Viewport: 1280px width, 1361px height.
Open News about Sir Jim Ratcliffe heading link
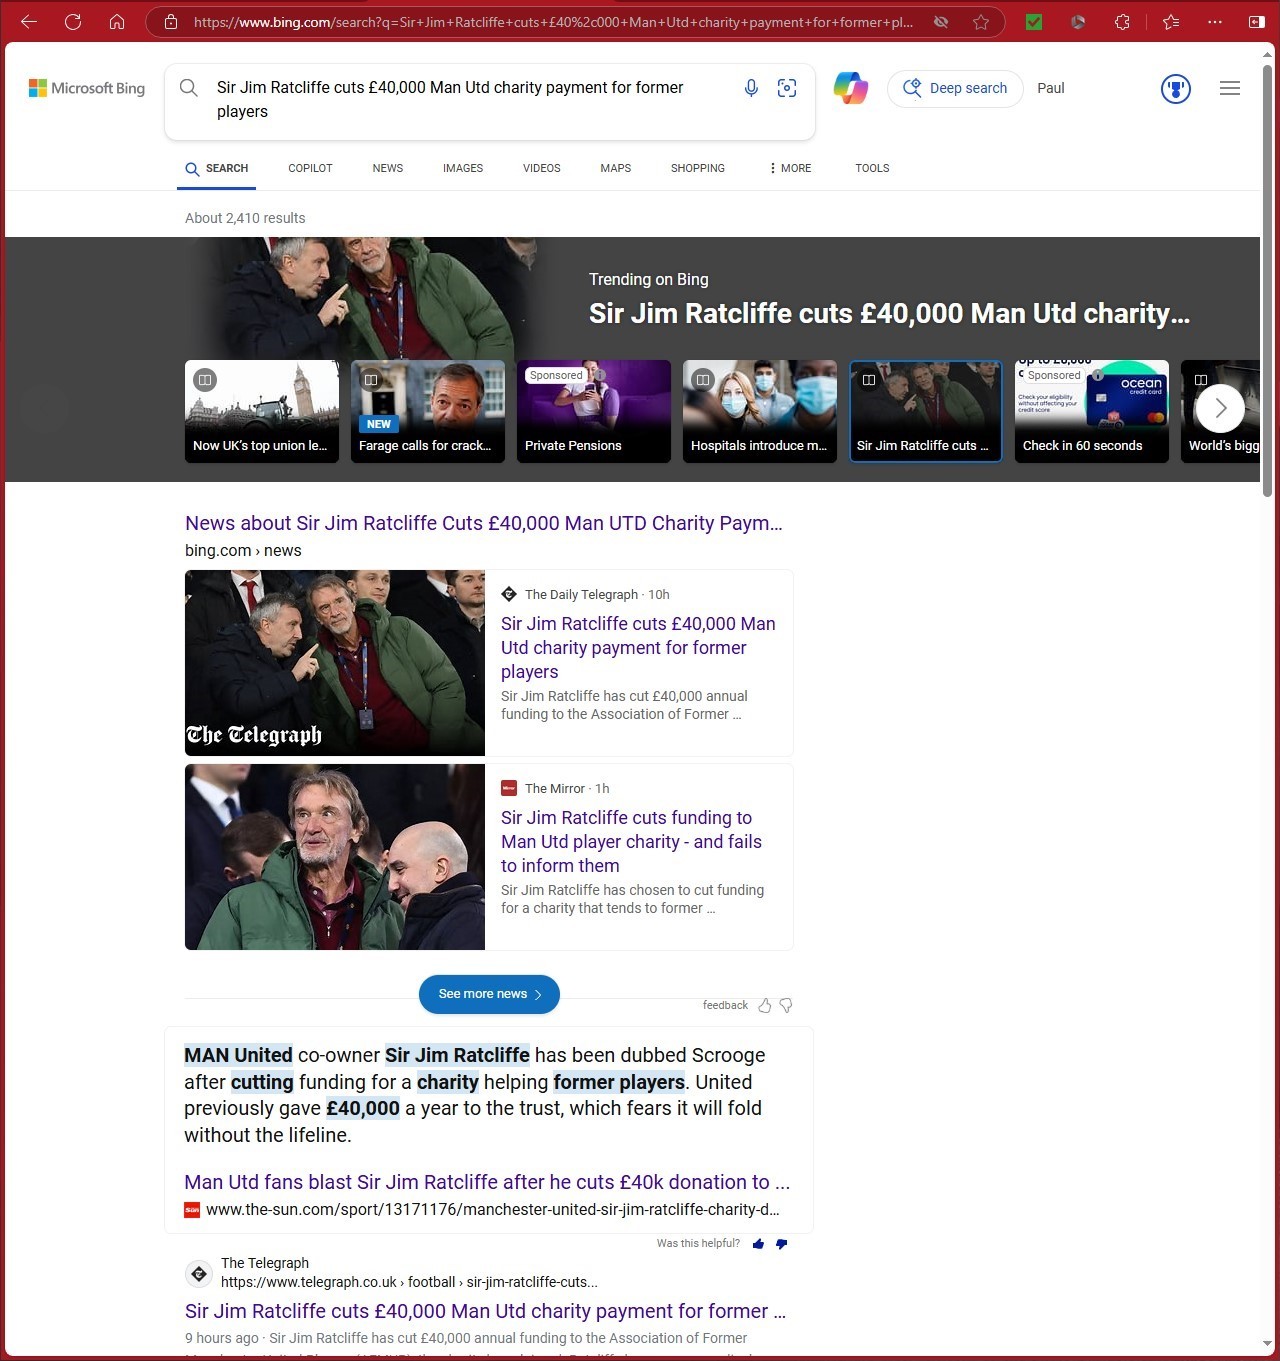pos(484,523)
